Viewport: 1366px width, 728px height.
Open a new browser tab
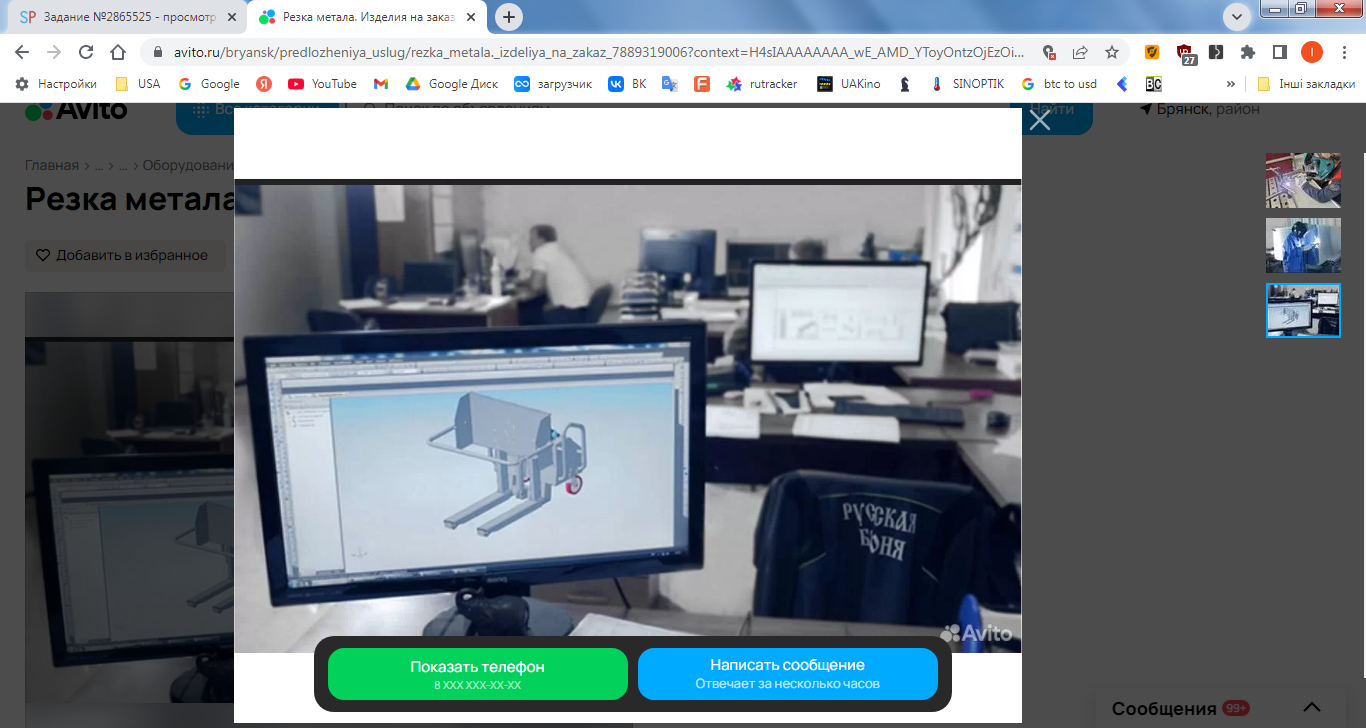[x=509, y=16]
